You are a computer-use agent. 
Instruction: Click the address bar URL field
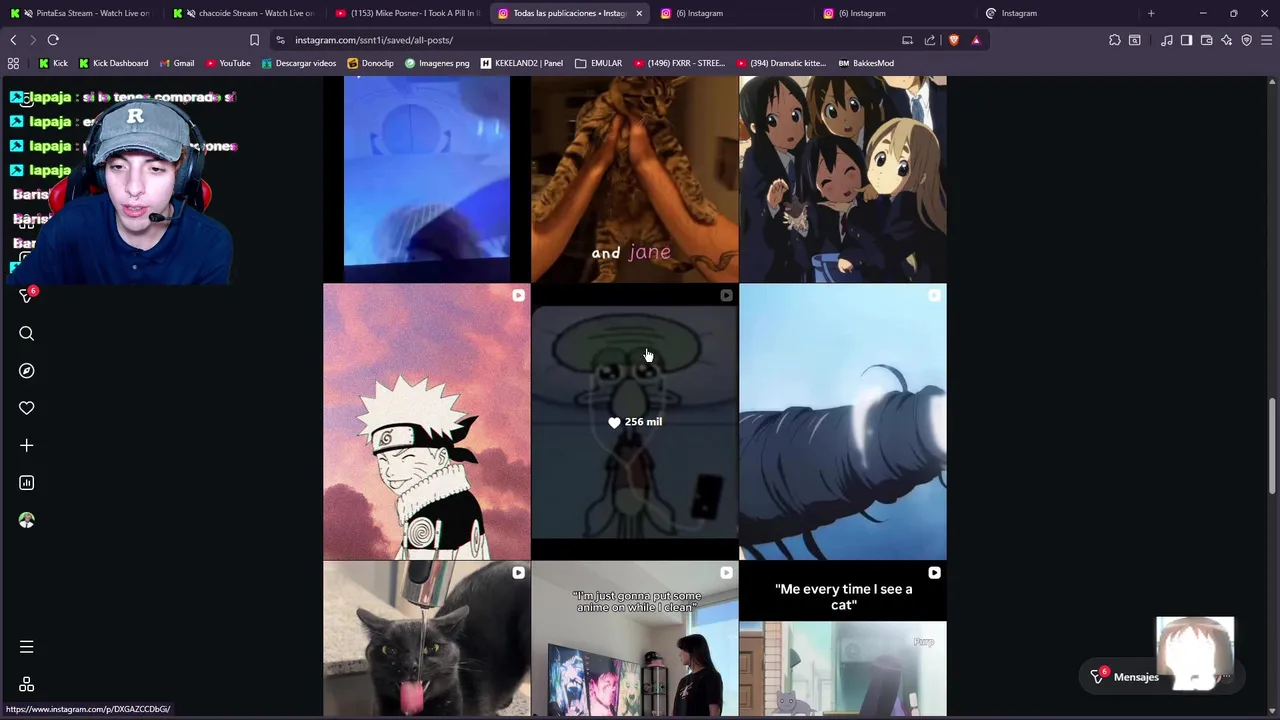tap(590, 40)
